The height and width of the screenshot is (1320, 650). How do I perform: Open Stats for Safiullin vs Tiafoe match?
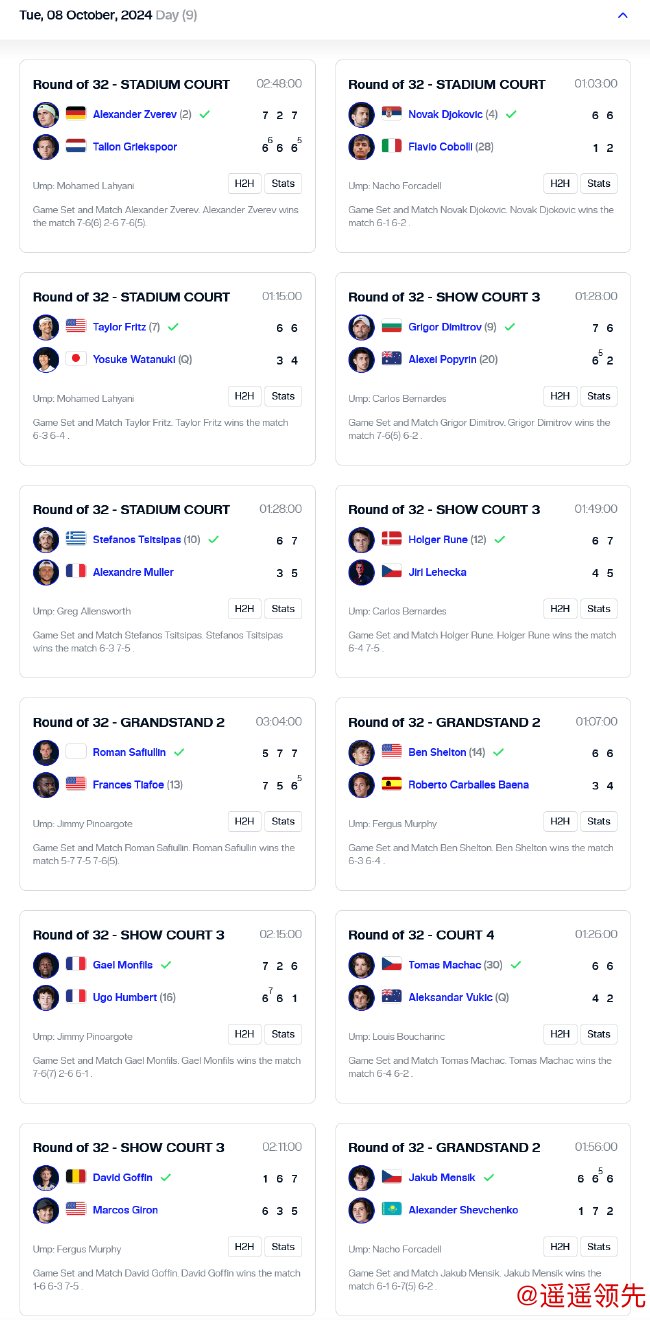[x=283, y=822]
